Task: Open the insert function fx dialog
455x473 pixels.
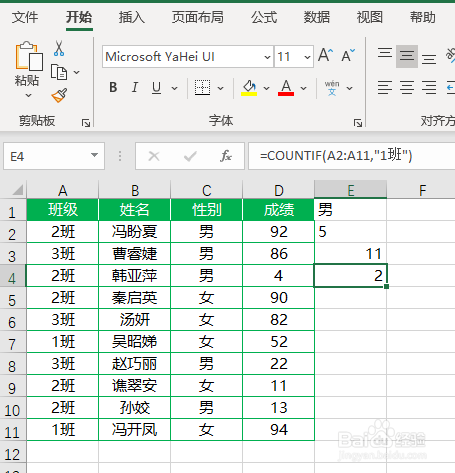Action: pyautogui.click(x=226, y=156)
